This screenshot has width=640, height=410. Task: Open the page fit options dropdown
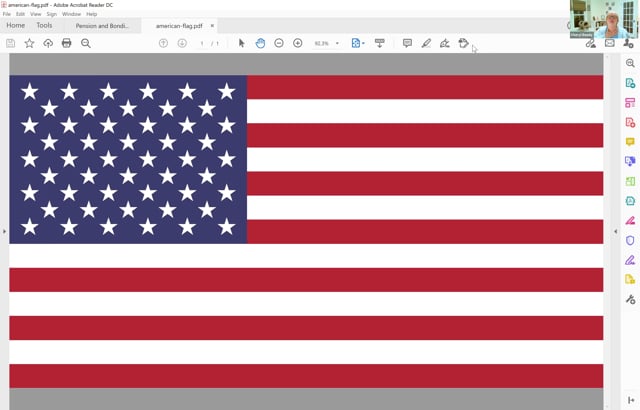[358, 43]
